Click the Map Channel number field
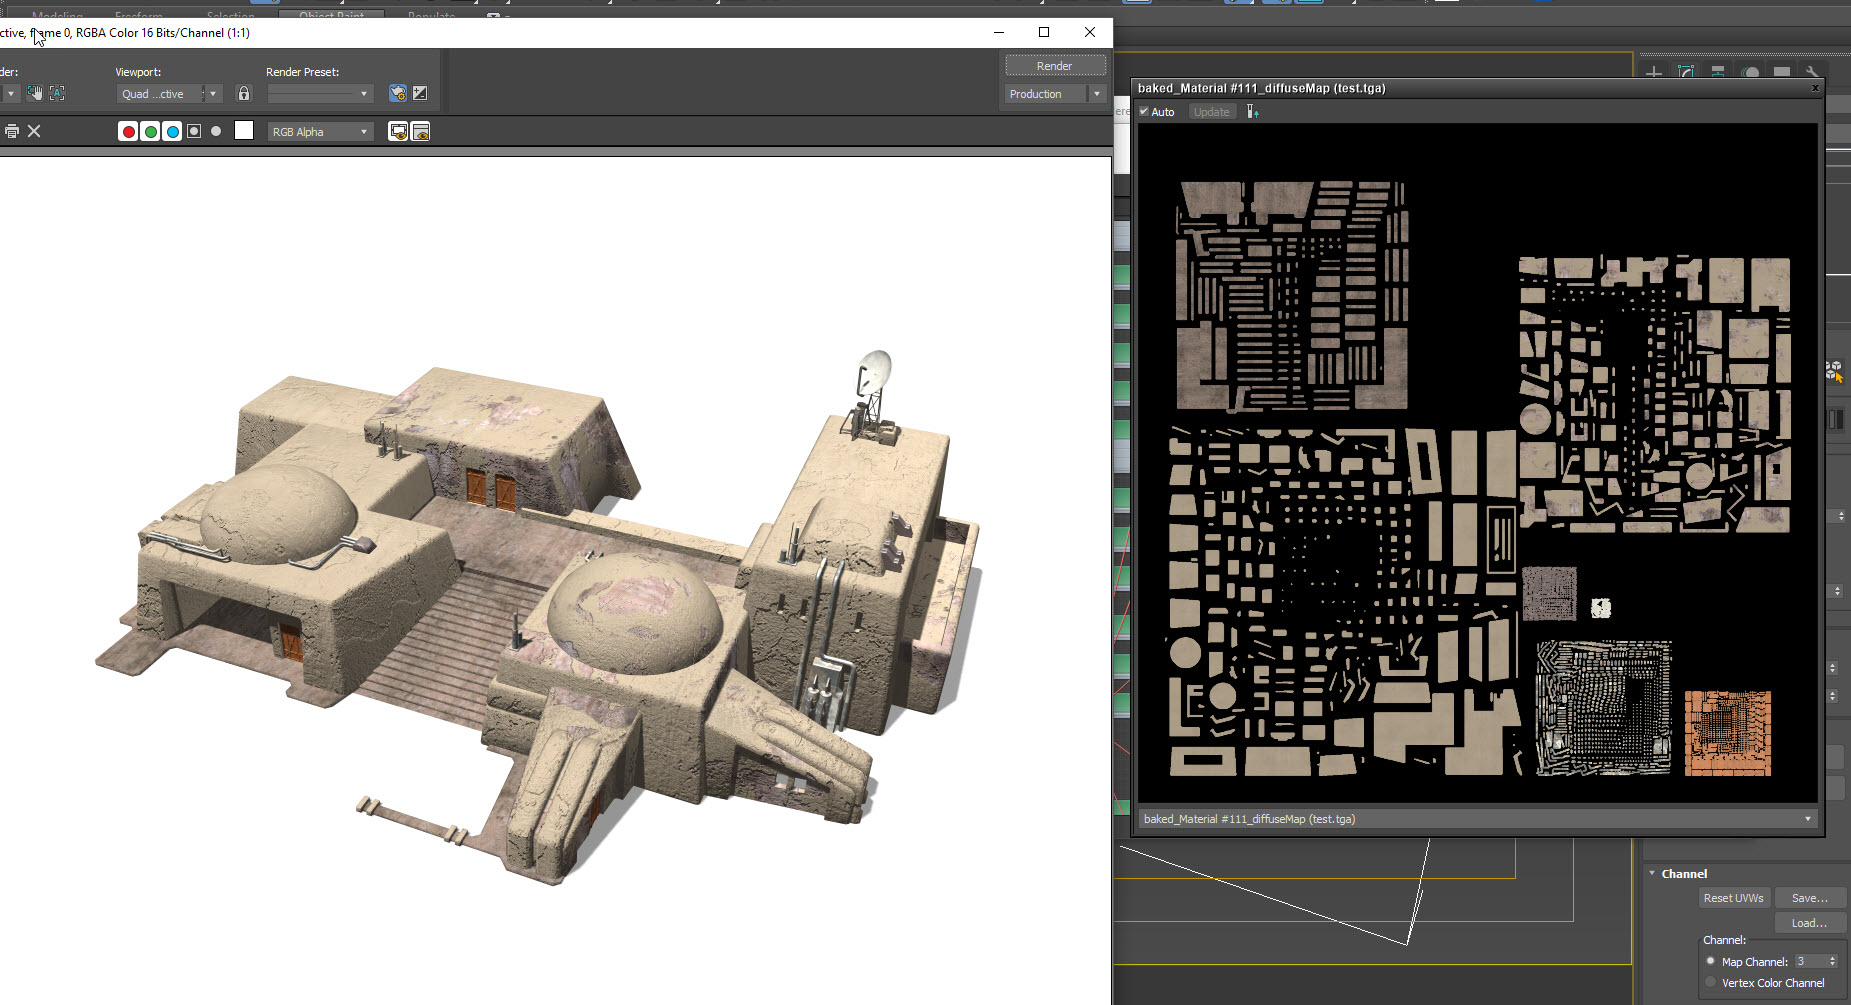This screenshot has height=1005, width=1851. click(1810, 961)
